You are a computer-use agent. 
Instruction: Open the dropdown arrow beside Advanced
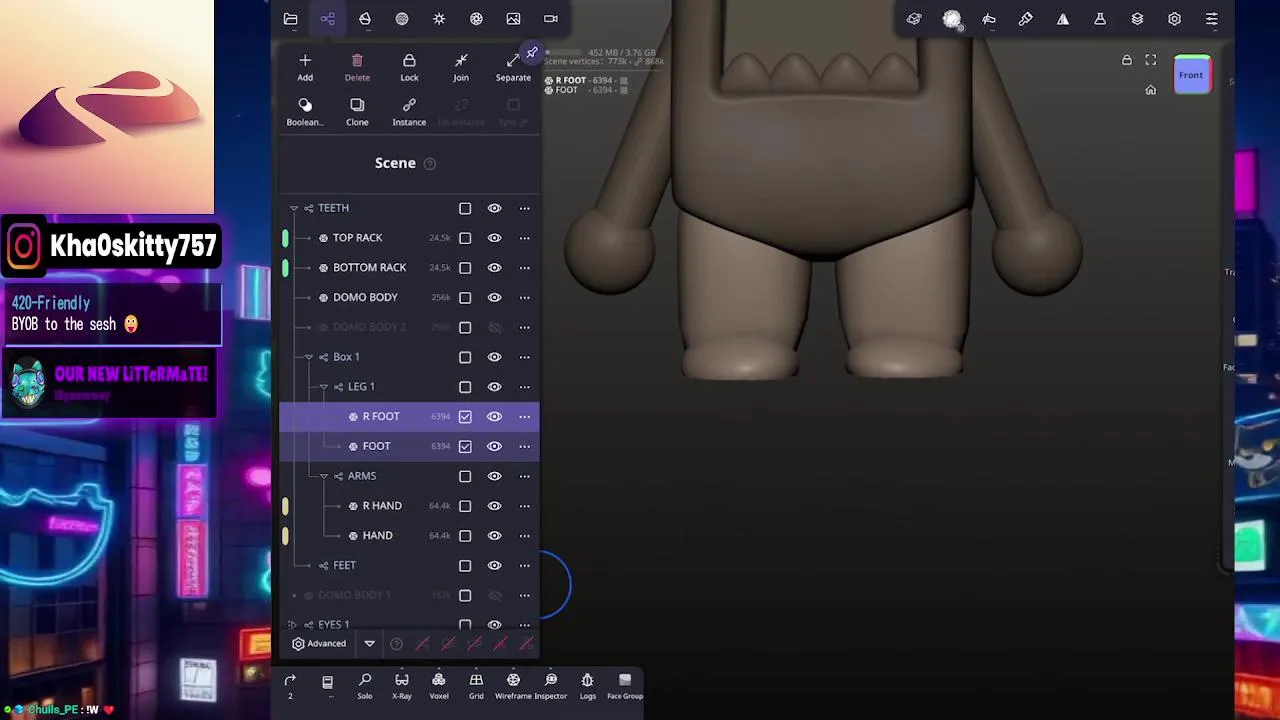click(369, 644)
